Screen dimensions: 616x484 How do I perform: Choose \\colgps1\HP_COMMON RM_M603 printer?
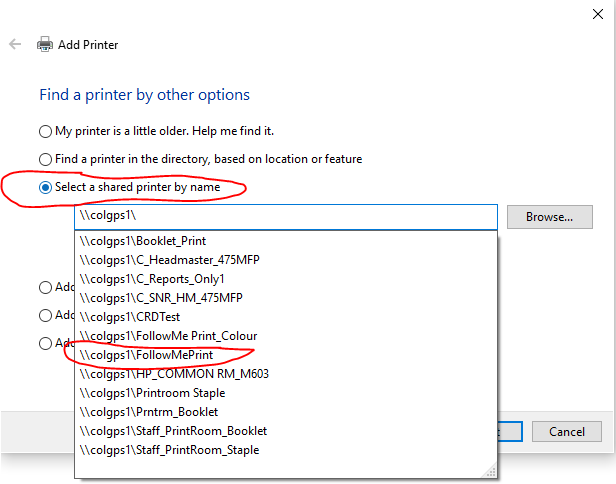point(174,374)
